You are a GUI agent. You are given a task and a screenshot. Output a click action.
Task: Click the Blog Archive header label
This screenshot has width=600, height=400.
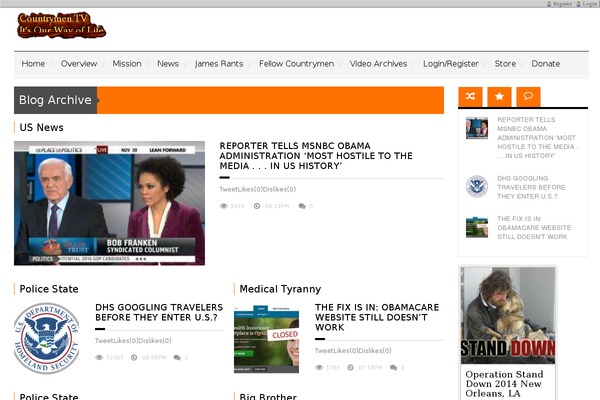click(x=55, y=100)
